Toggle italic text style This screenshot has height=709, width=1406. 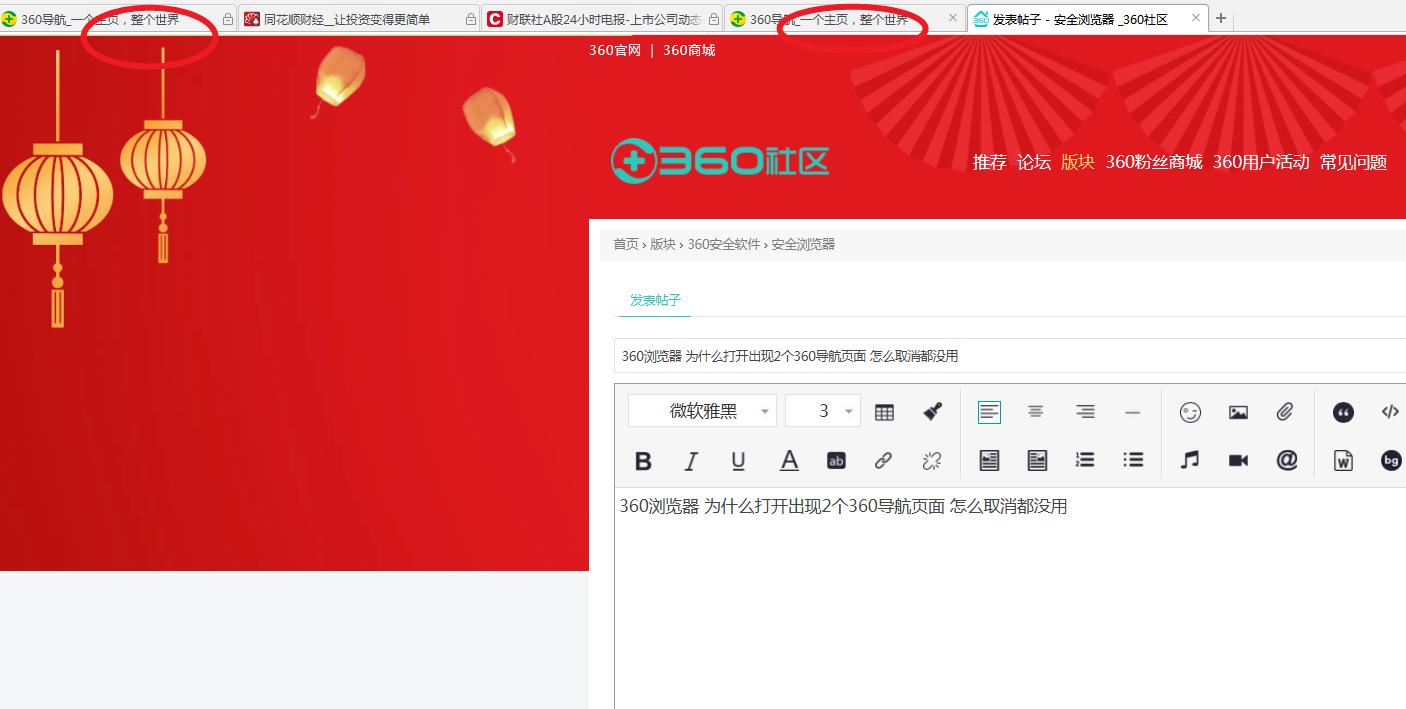coord(690,461)
